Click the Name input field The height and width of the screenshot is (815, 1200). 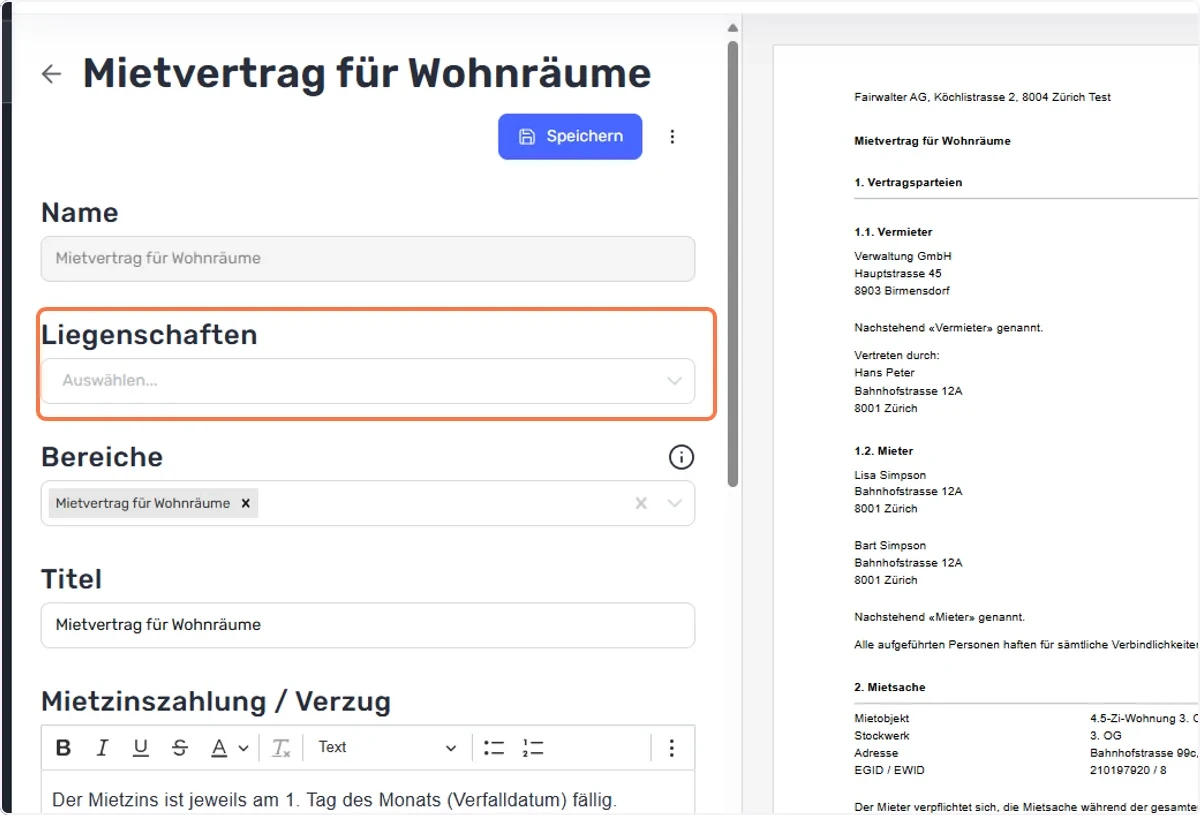click(367, 258)
